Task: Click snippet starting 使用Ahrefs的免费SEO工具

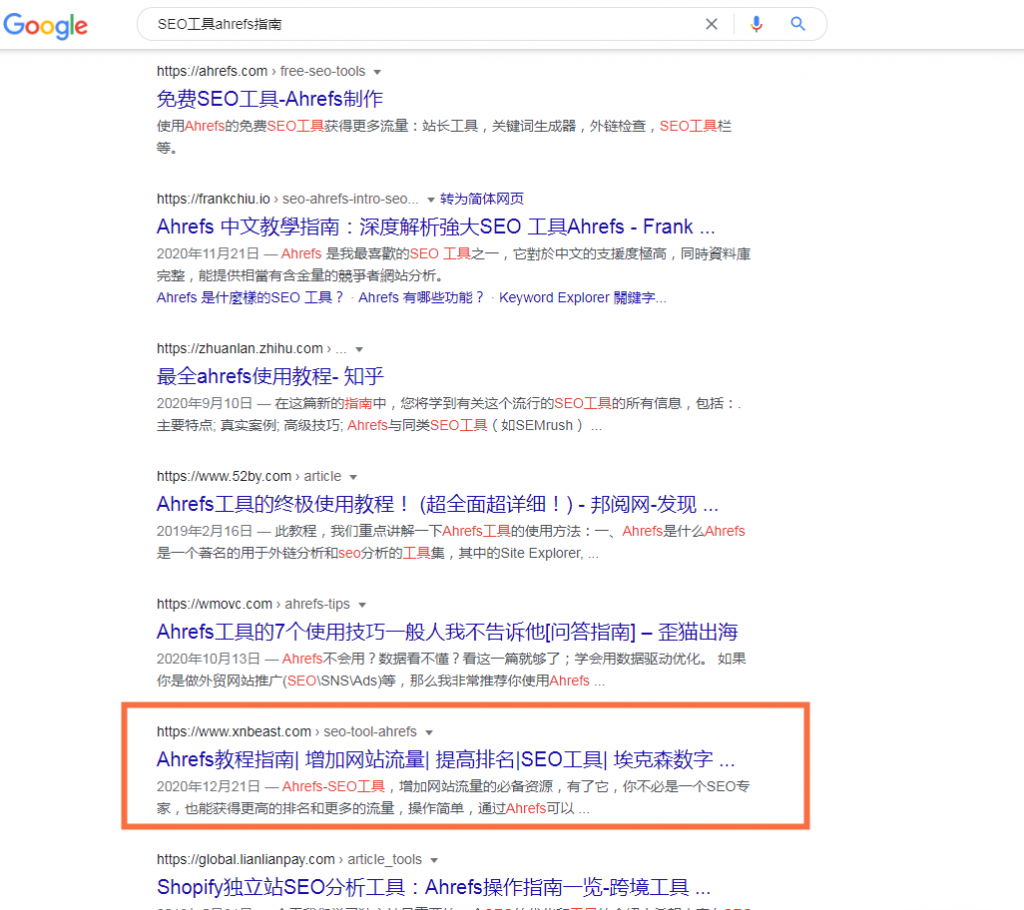Action: pyautogui.click(x=444, y=137)
